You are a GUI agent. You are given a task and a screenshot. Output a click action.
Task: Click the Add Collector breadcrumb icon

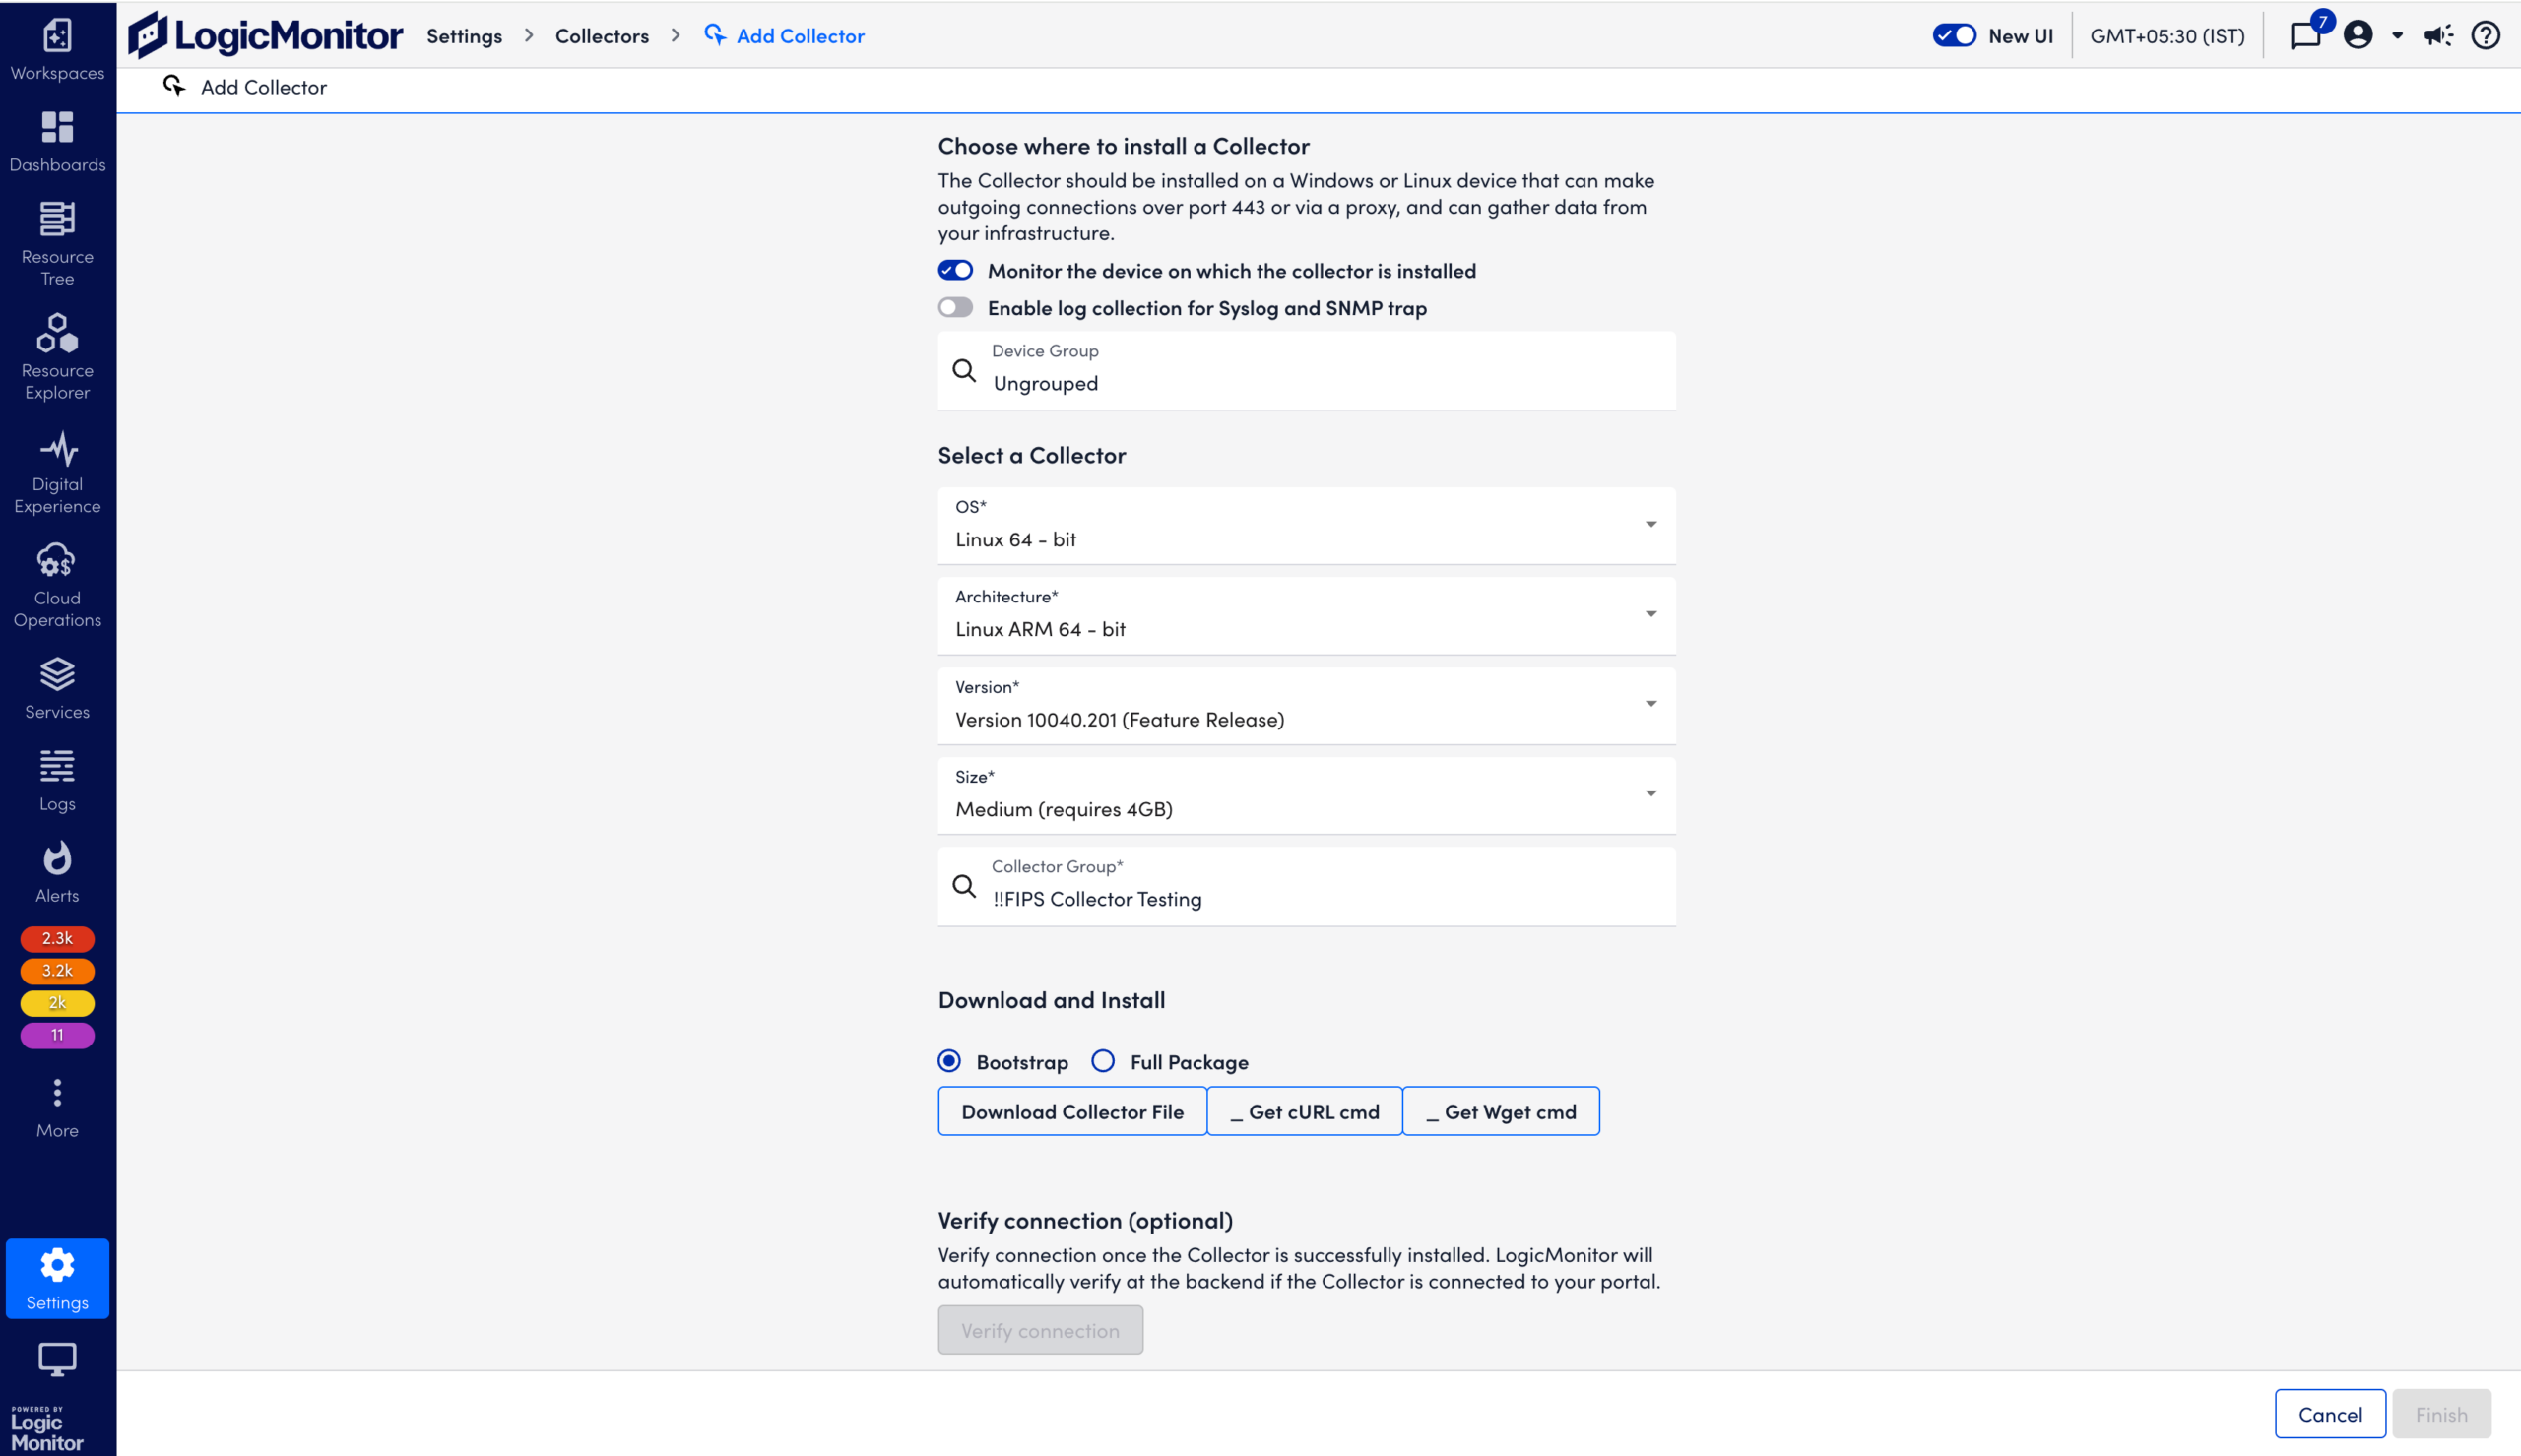pos(715,35)
